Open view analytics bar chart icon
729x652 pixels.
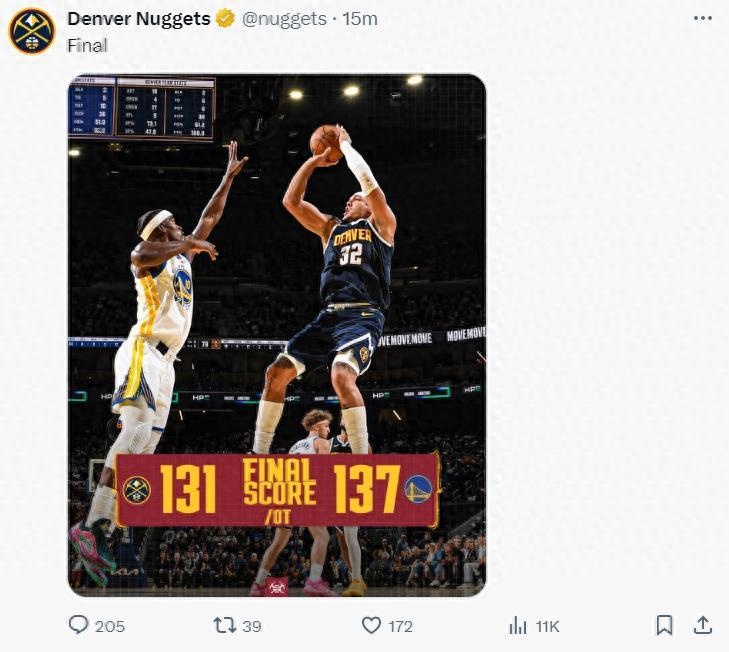click(518, 626)
